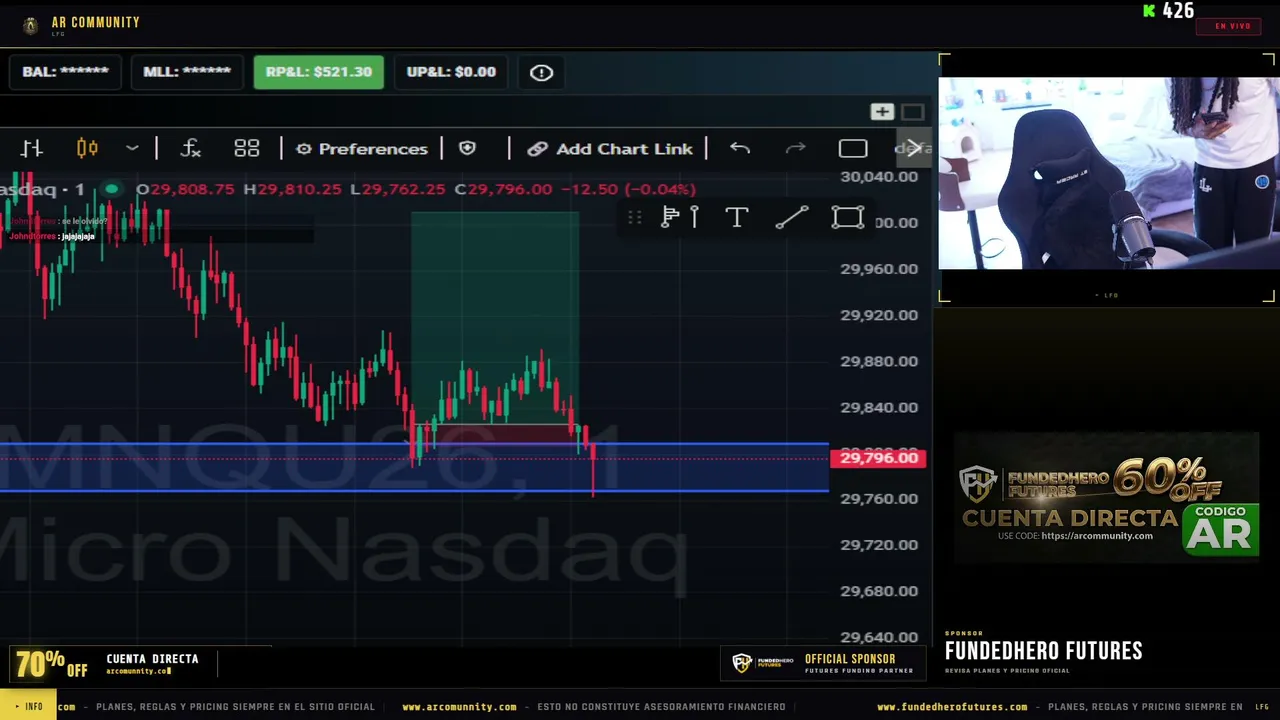Click the 29,880.00 price axis label
The width and height of the screenshot is (1280, 720).
point(879,361)
